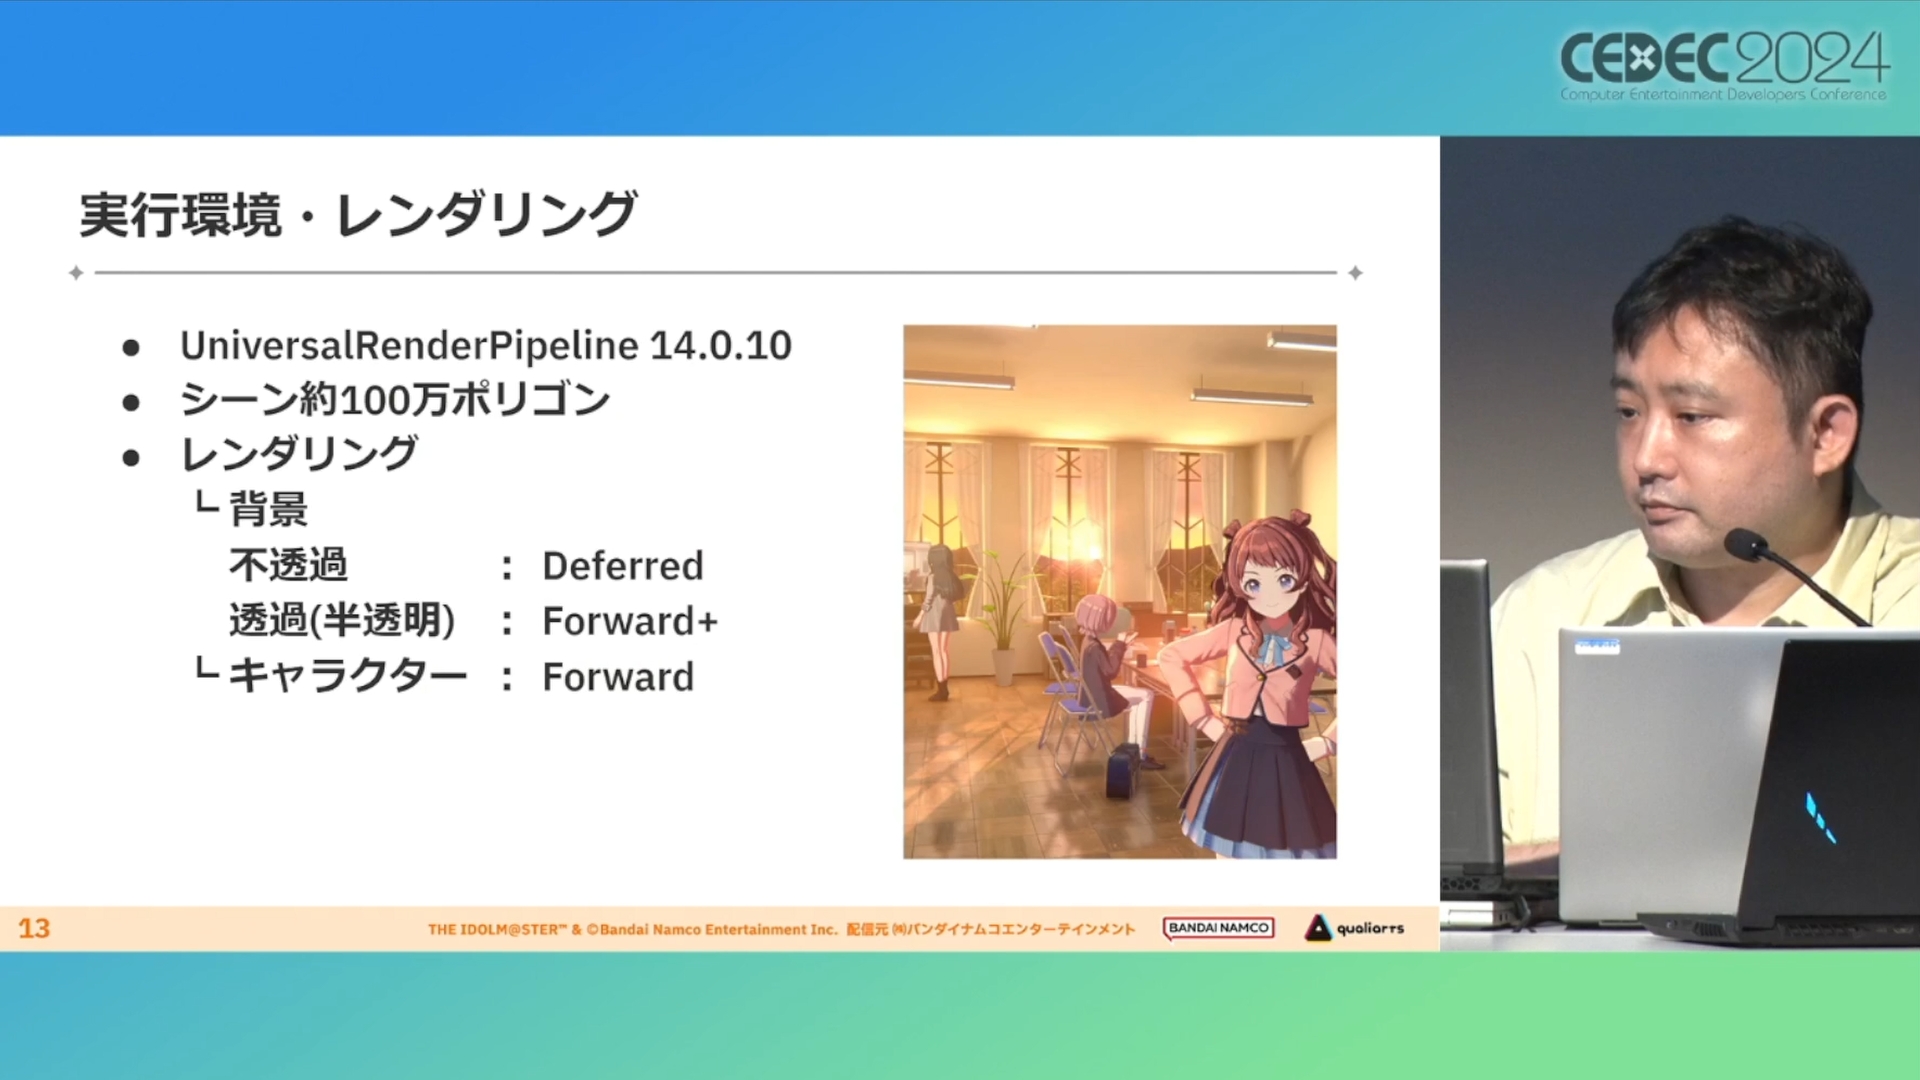The width and height of the screenshot is (1920, 1080).
Task: Click the qualiarts logo in footer
Action: (x=1354, y=928)
